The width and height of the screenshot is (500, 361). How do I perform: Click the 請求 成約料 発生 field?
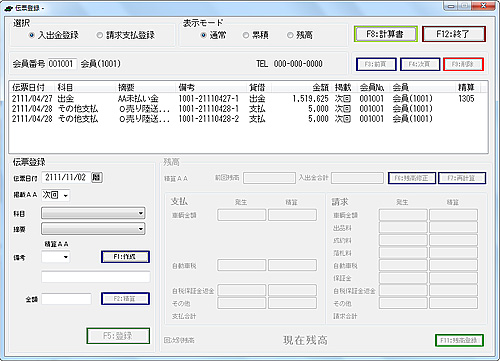point(403,240)
